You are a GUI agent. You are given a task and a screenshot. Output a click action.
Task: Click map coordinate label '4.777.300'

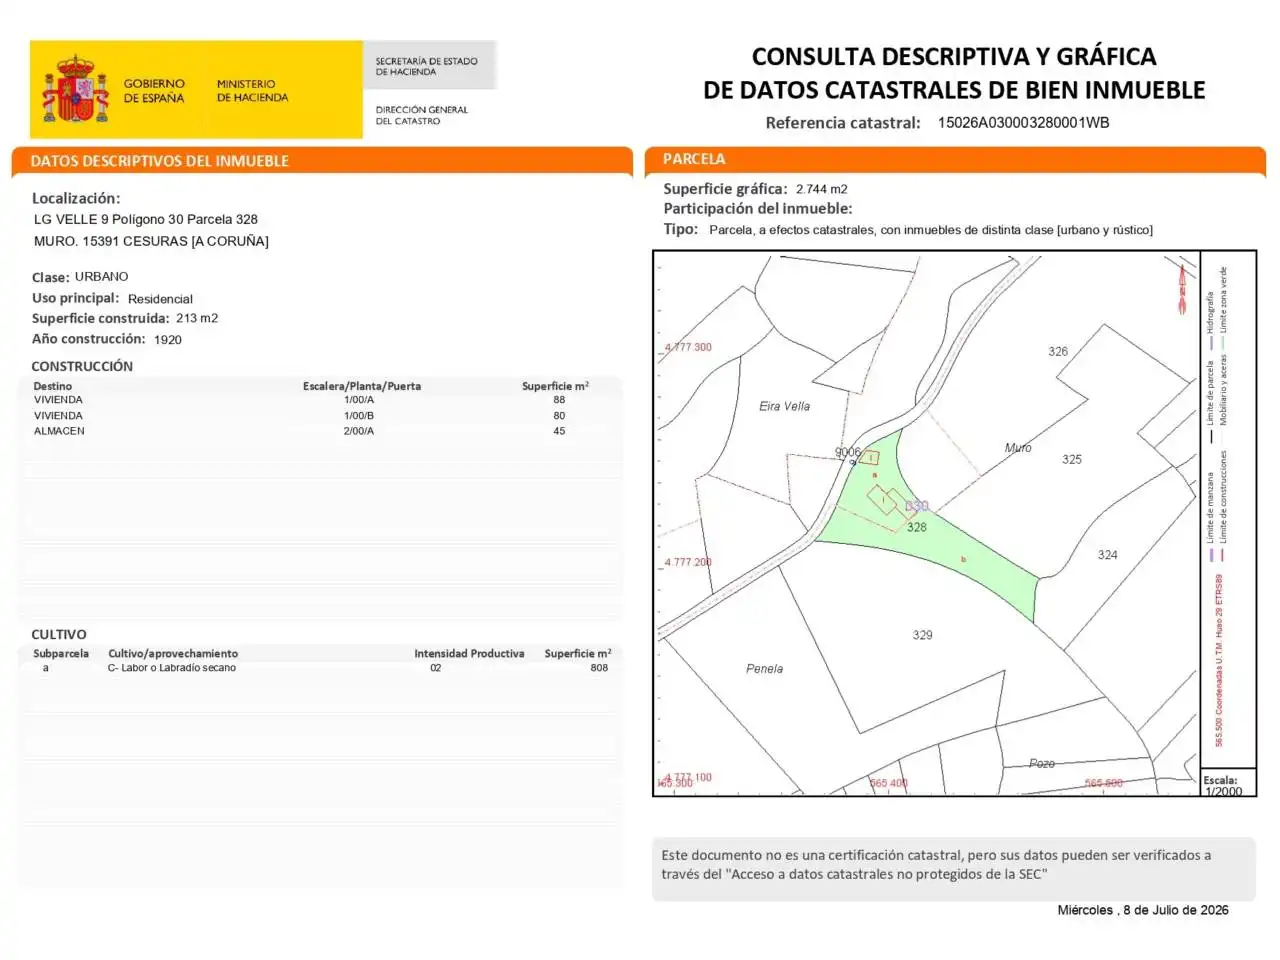point(688,348)
